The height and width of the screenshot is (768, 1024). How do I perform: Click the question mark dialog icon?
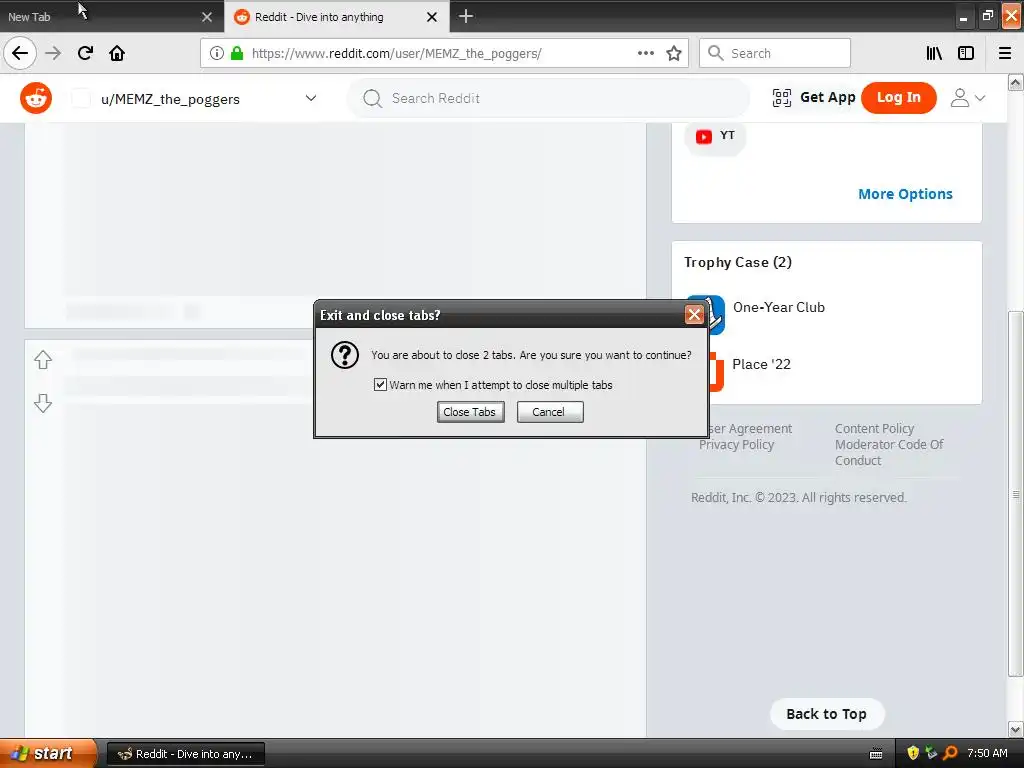point(345,355)
